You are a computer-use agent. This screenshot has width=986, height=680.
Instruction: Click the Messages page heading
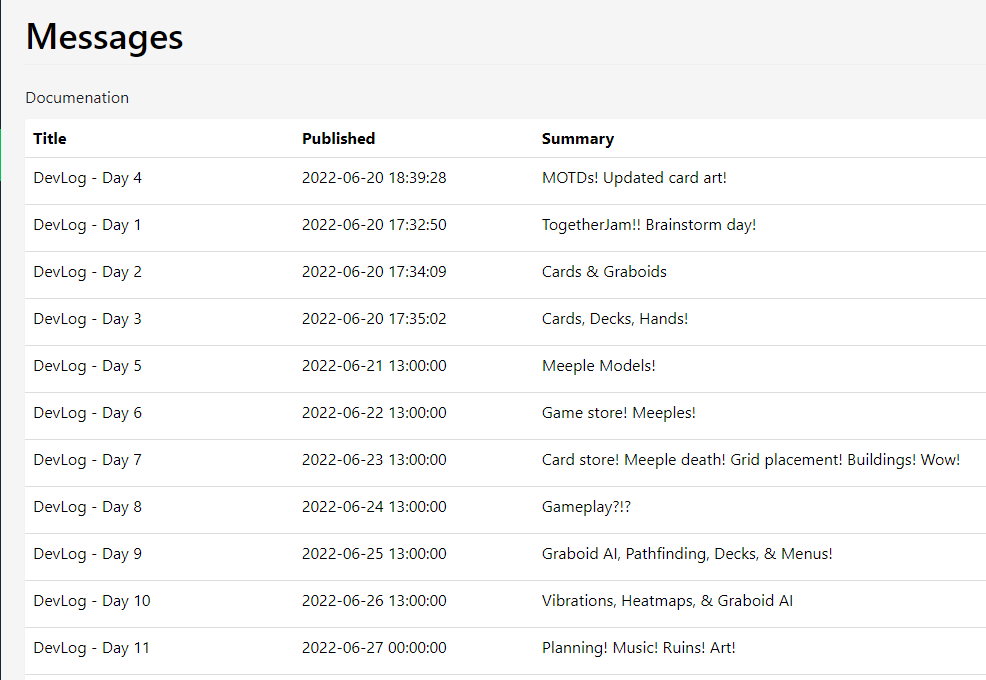(104, 37)
